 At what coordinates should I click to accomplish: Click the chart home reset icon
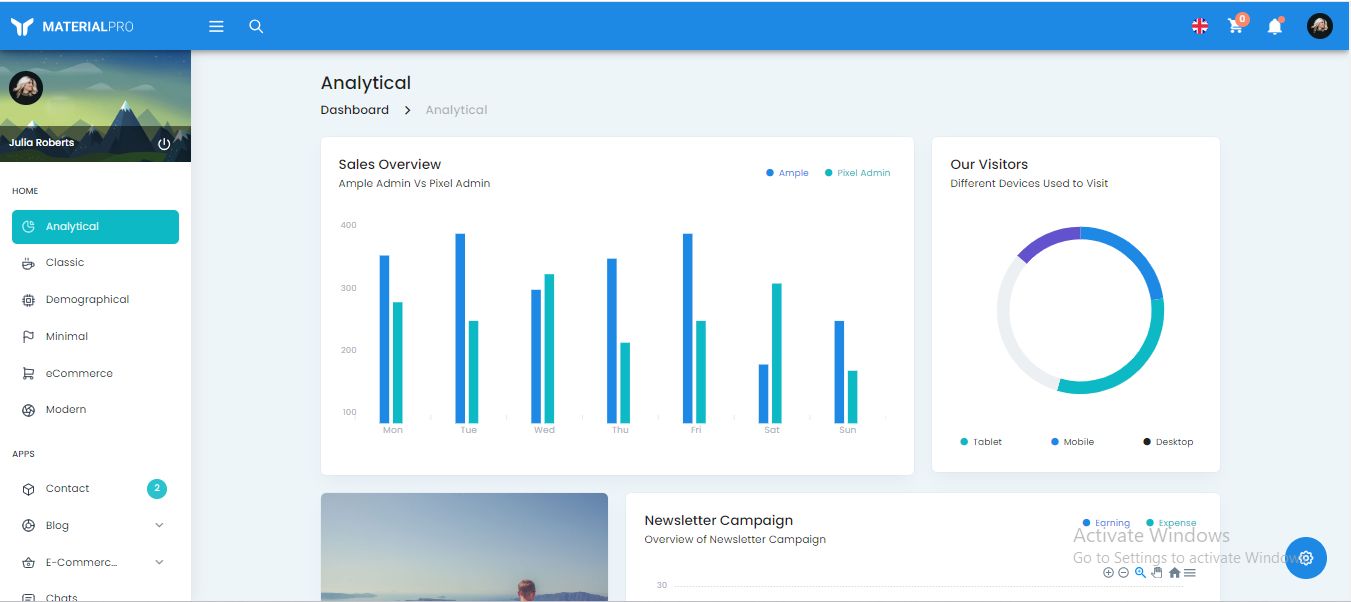point(1174,573)
